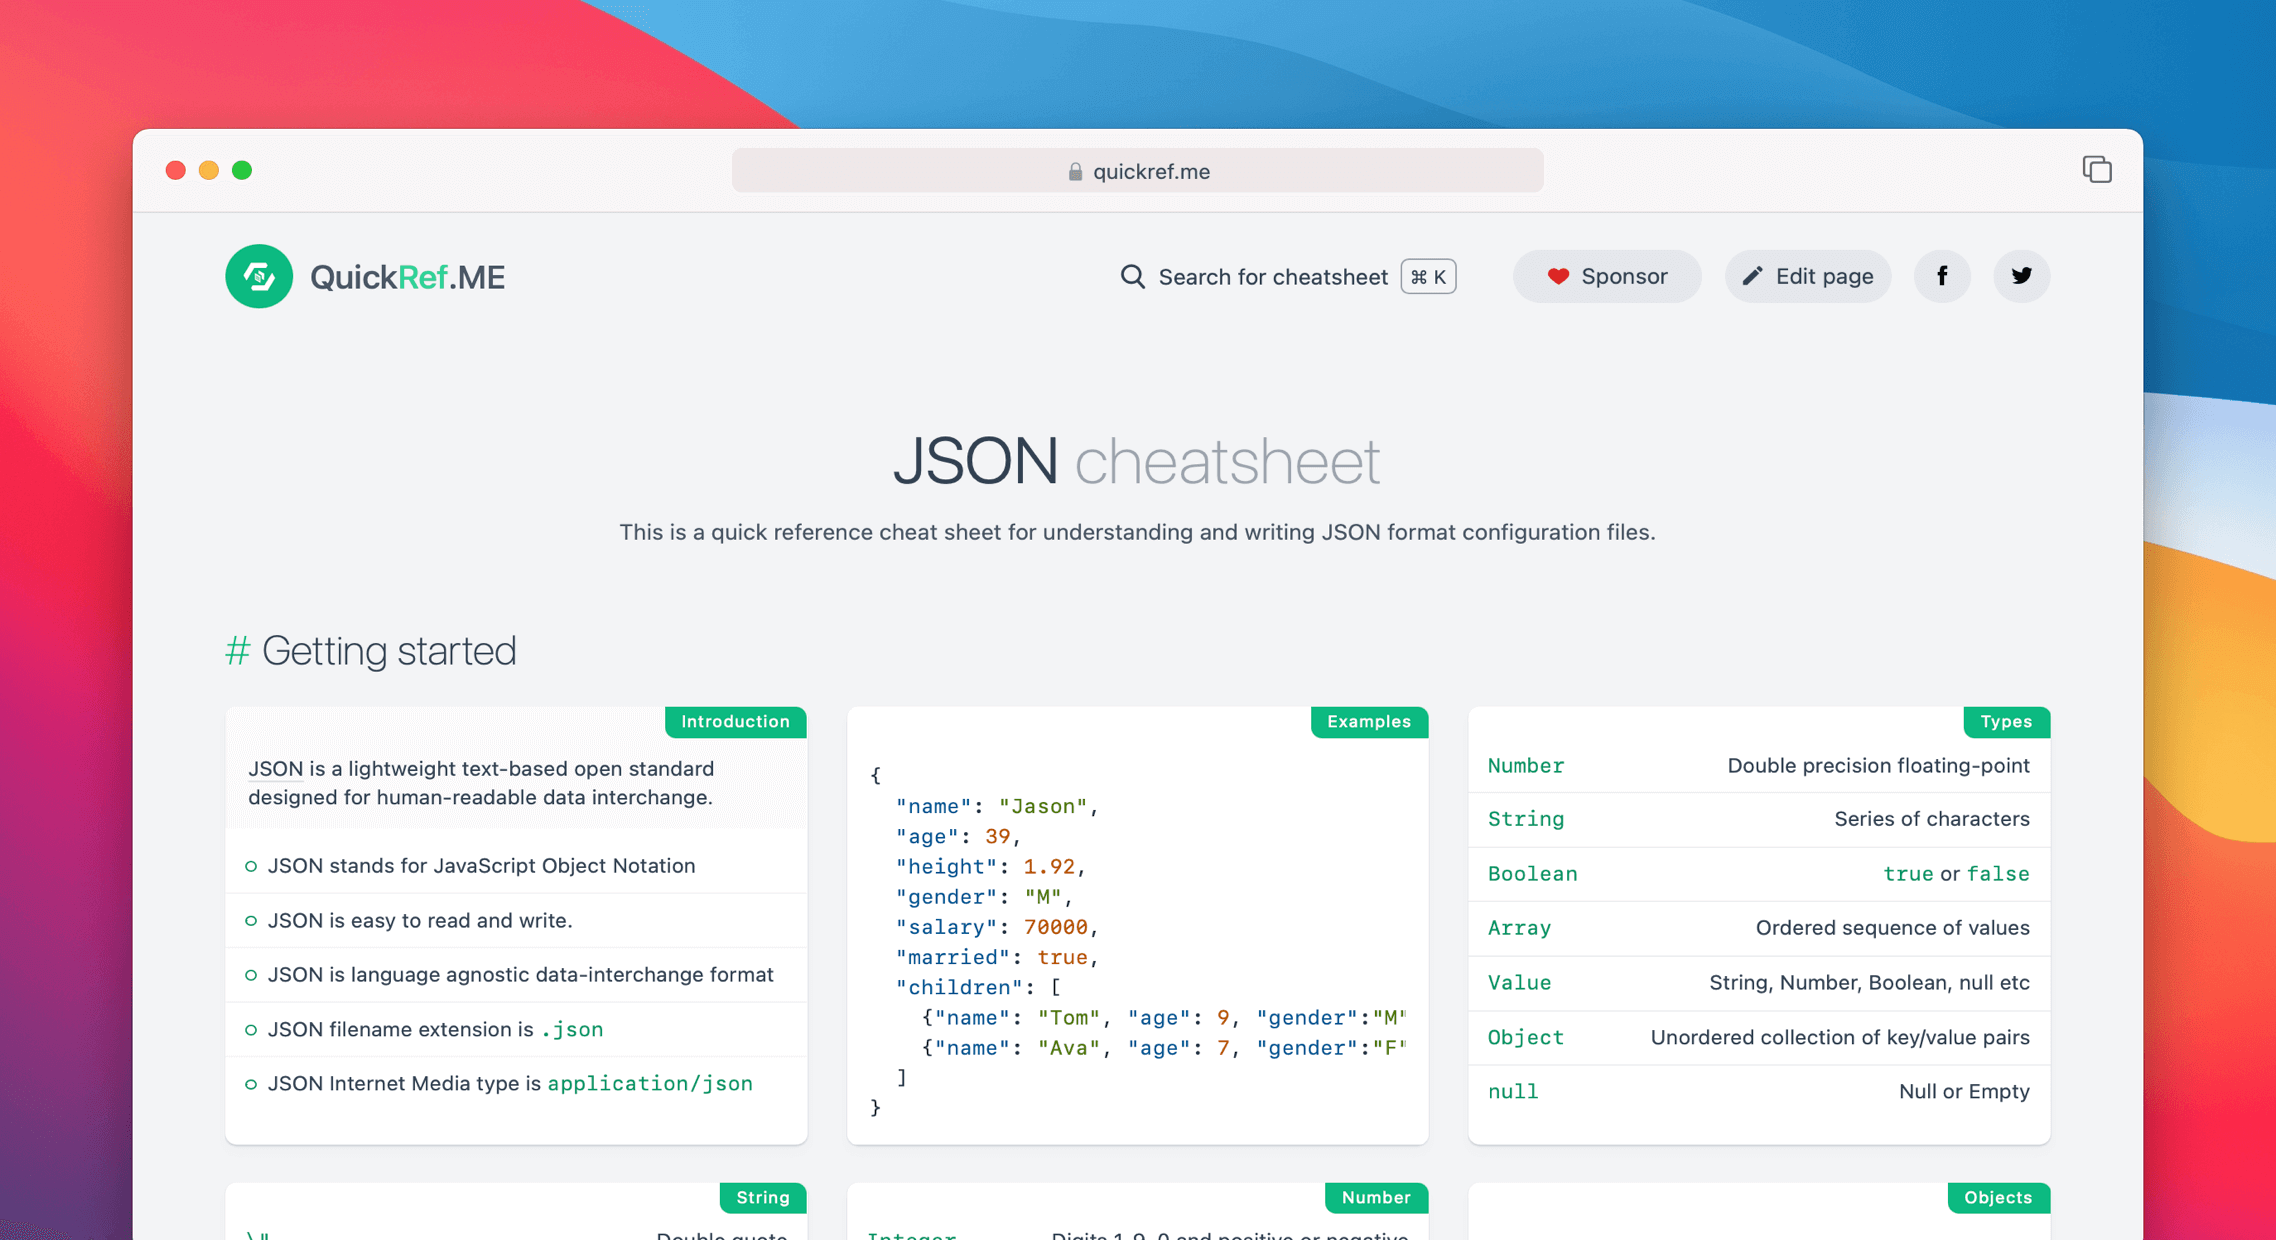Click the .json extension link
2276x1240 pixels.
[x=572, y=1029]
